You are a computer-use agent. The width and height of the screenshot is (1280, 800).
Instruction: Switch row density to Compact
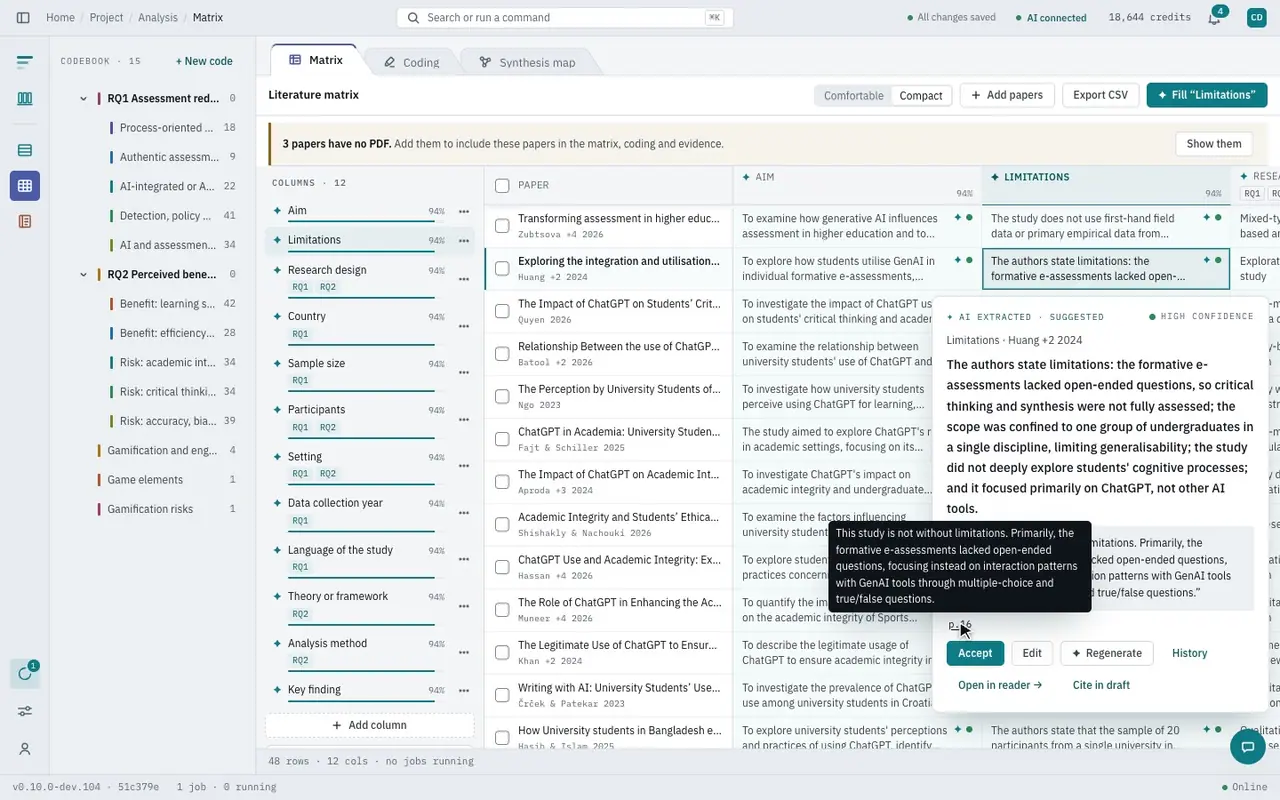tap(921, 95)
